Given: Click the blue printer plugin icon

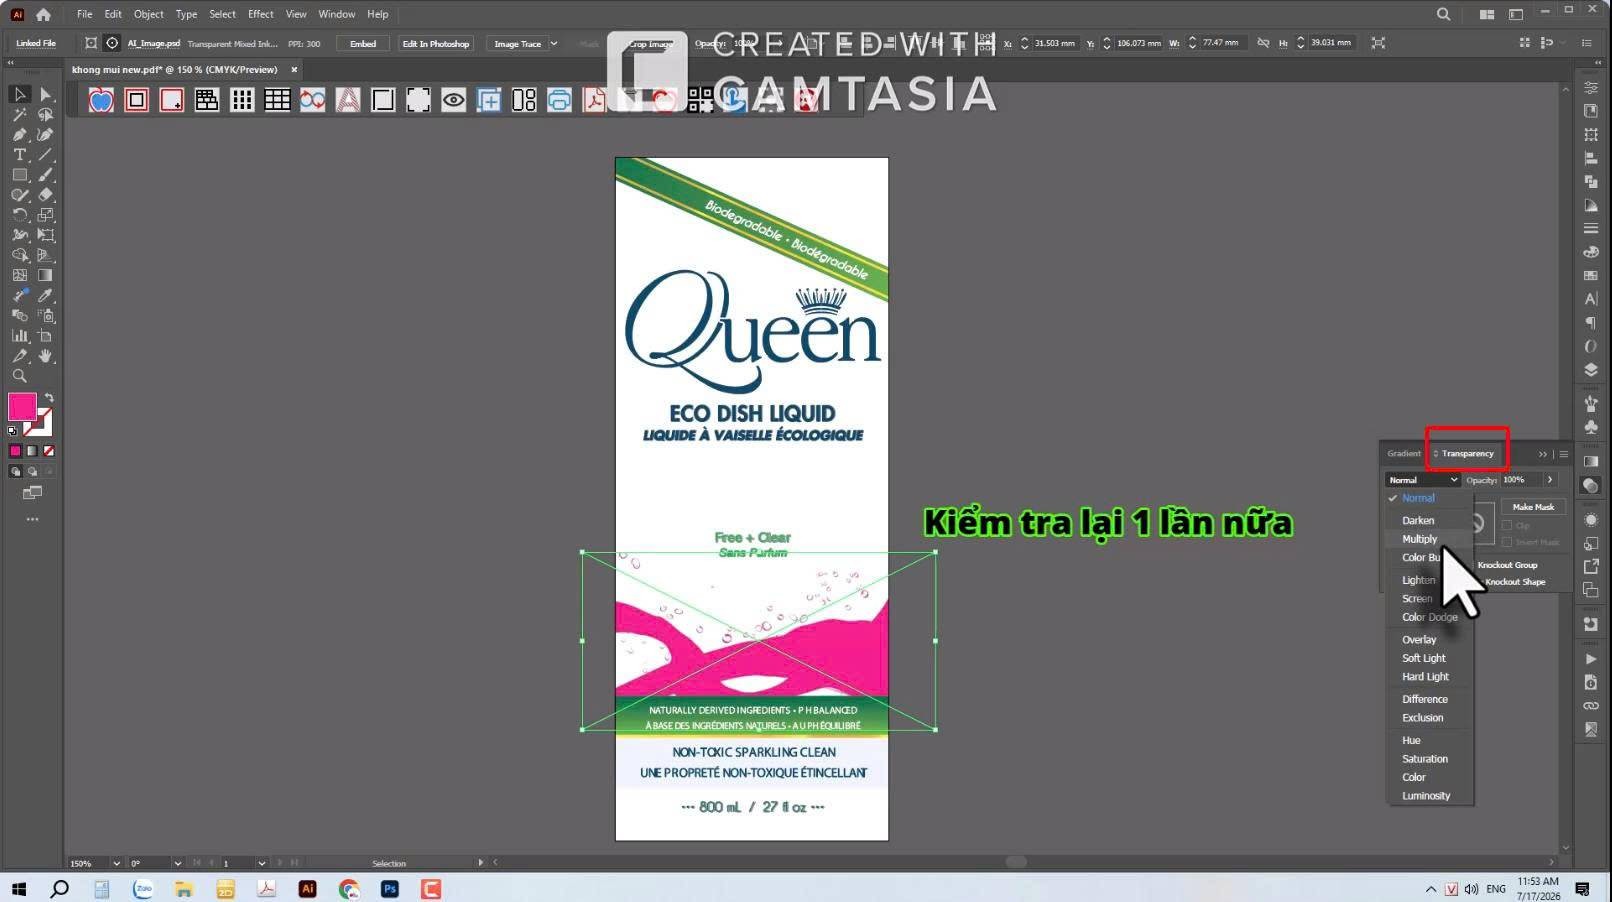Looking at the screenshot, I should [559, 100].
